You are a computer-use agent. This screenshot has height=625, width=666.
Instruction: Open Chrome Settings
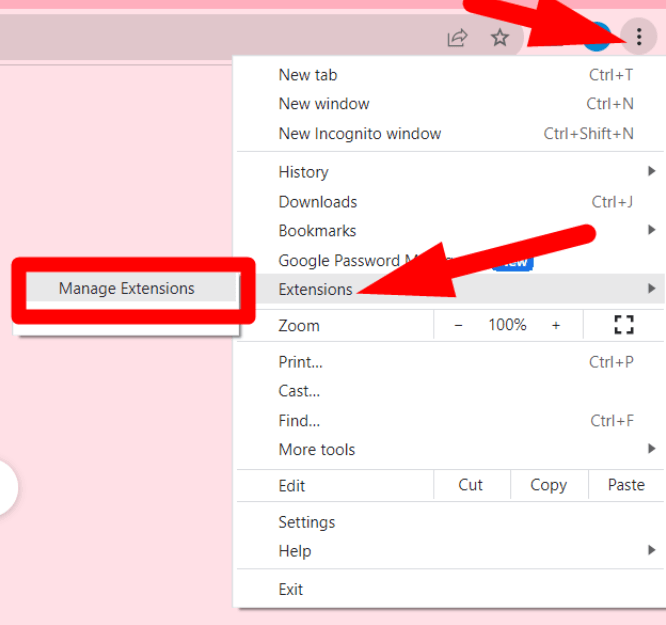pyautogui.click(x=307, y=522)
